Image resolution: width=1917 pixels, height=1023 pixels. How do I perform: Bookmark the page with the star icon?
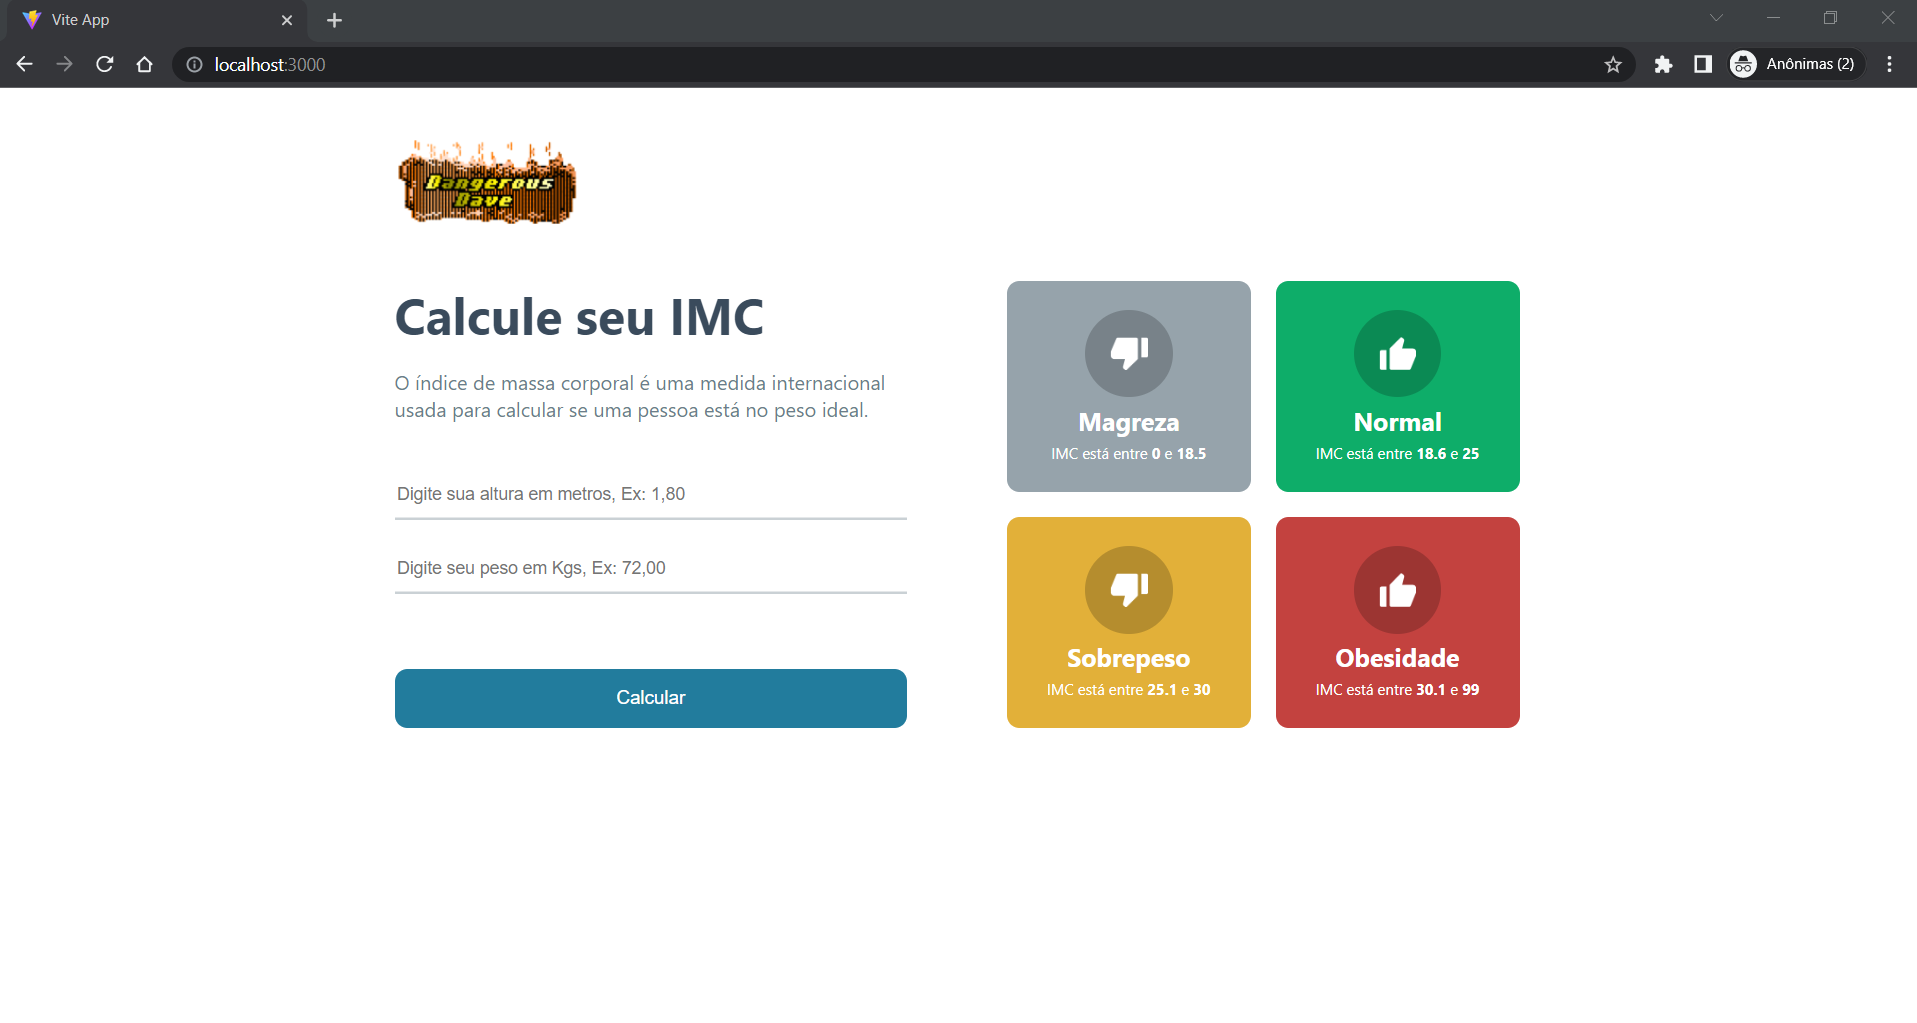point(1613,64)
